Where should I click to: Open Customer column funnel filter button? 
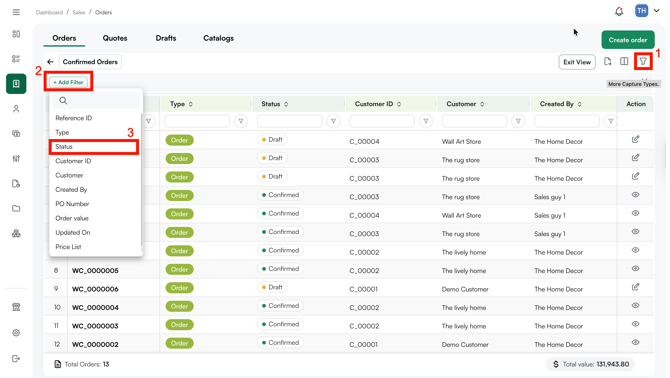518,121
